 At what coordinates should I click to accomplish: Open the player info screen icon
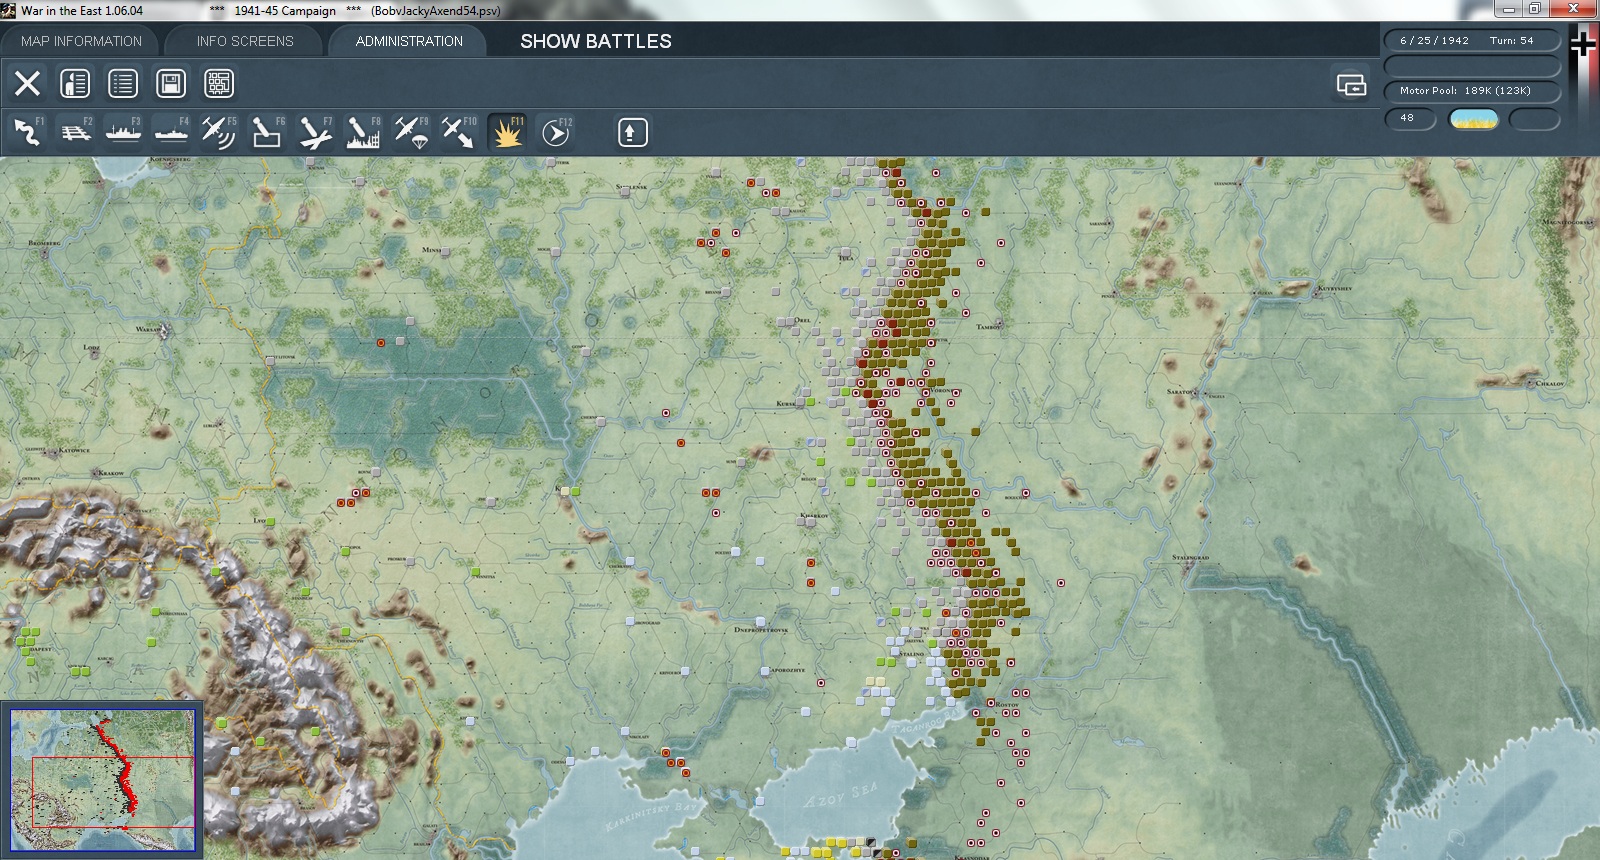coord(75,83)
